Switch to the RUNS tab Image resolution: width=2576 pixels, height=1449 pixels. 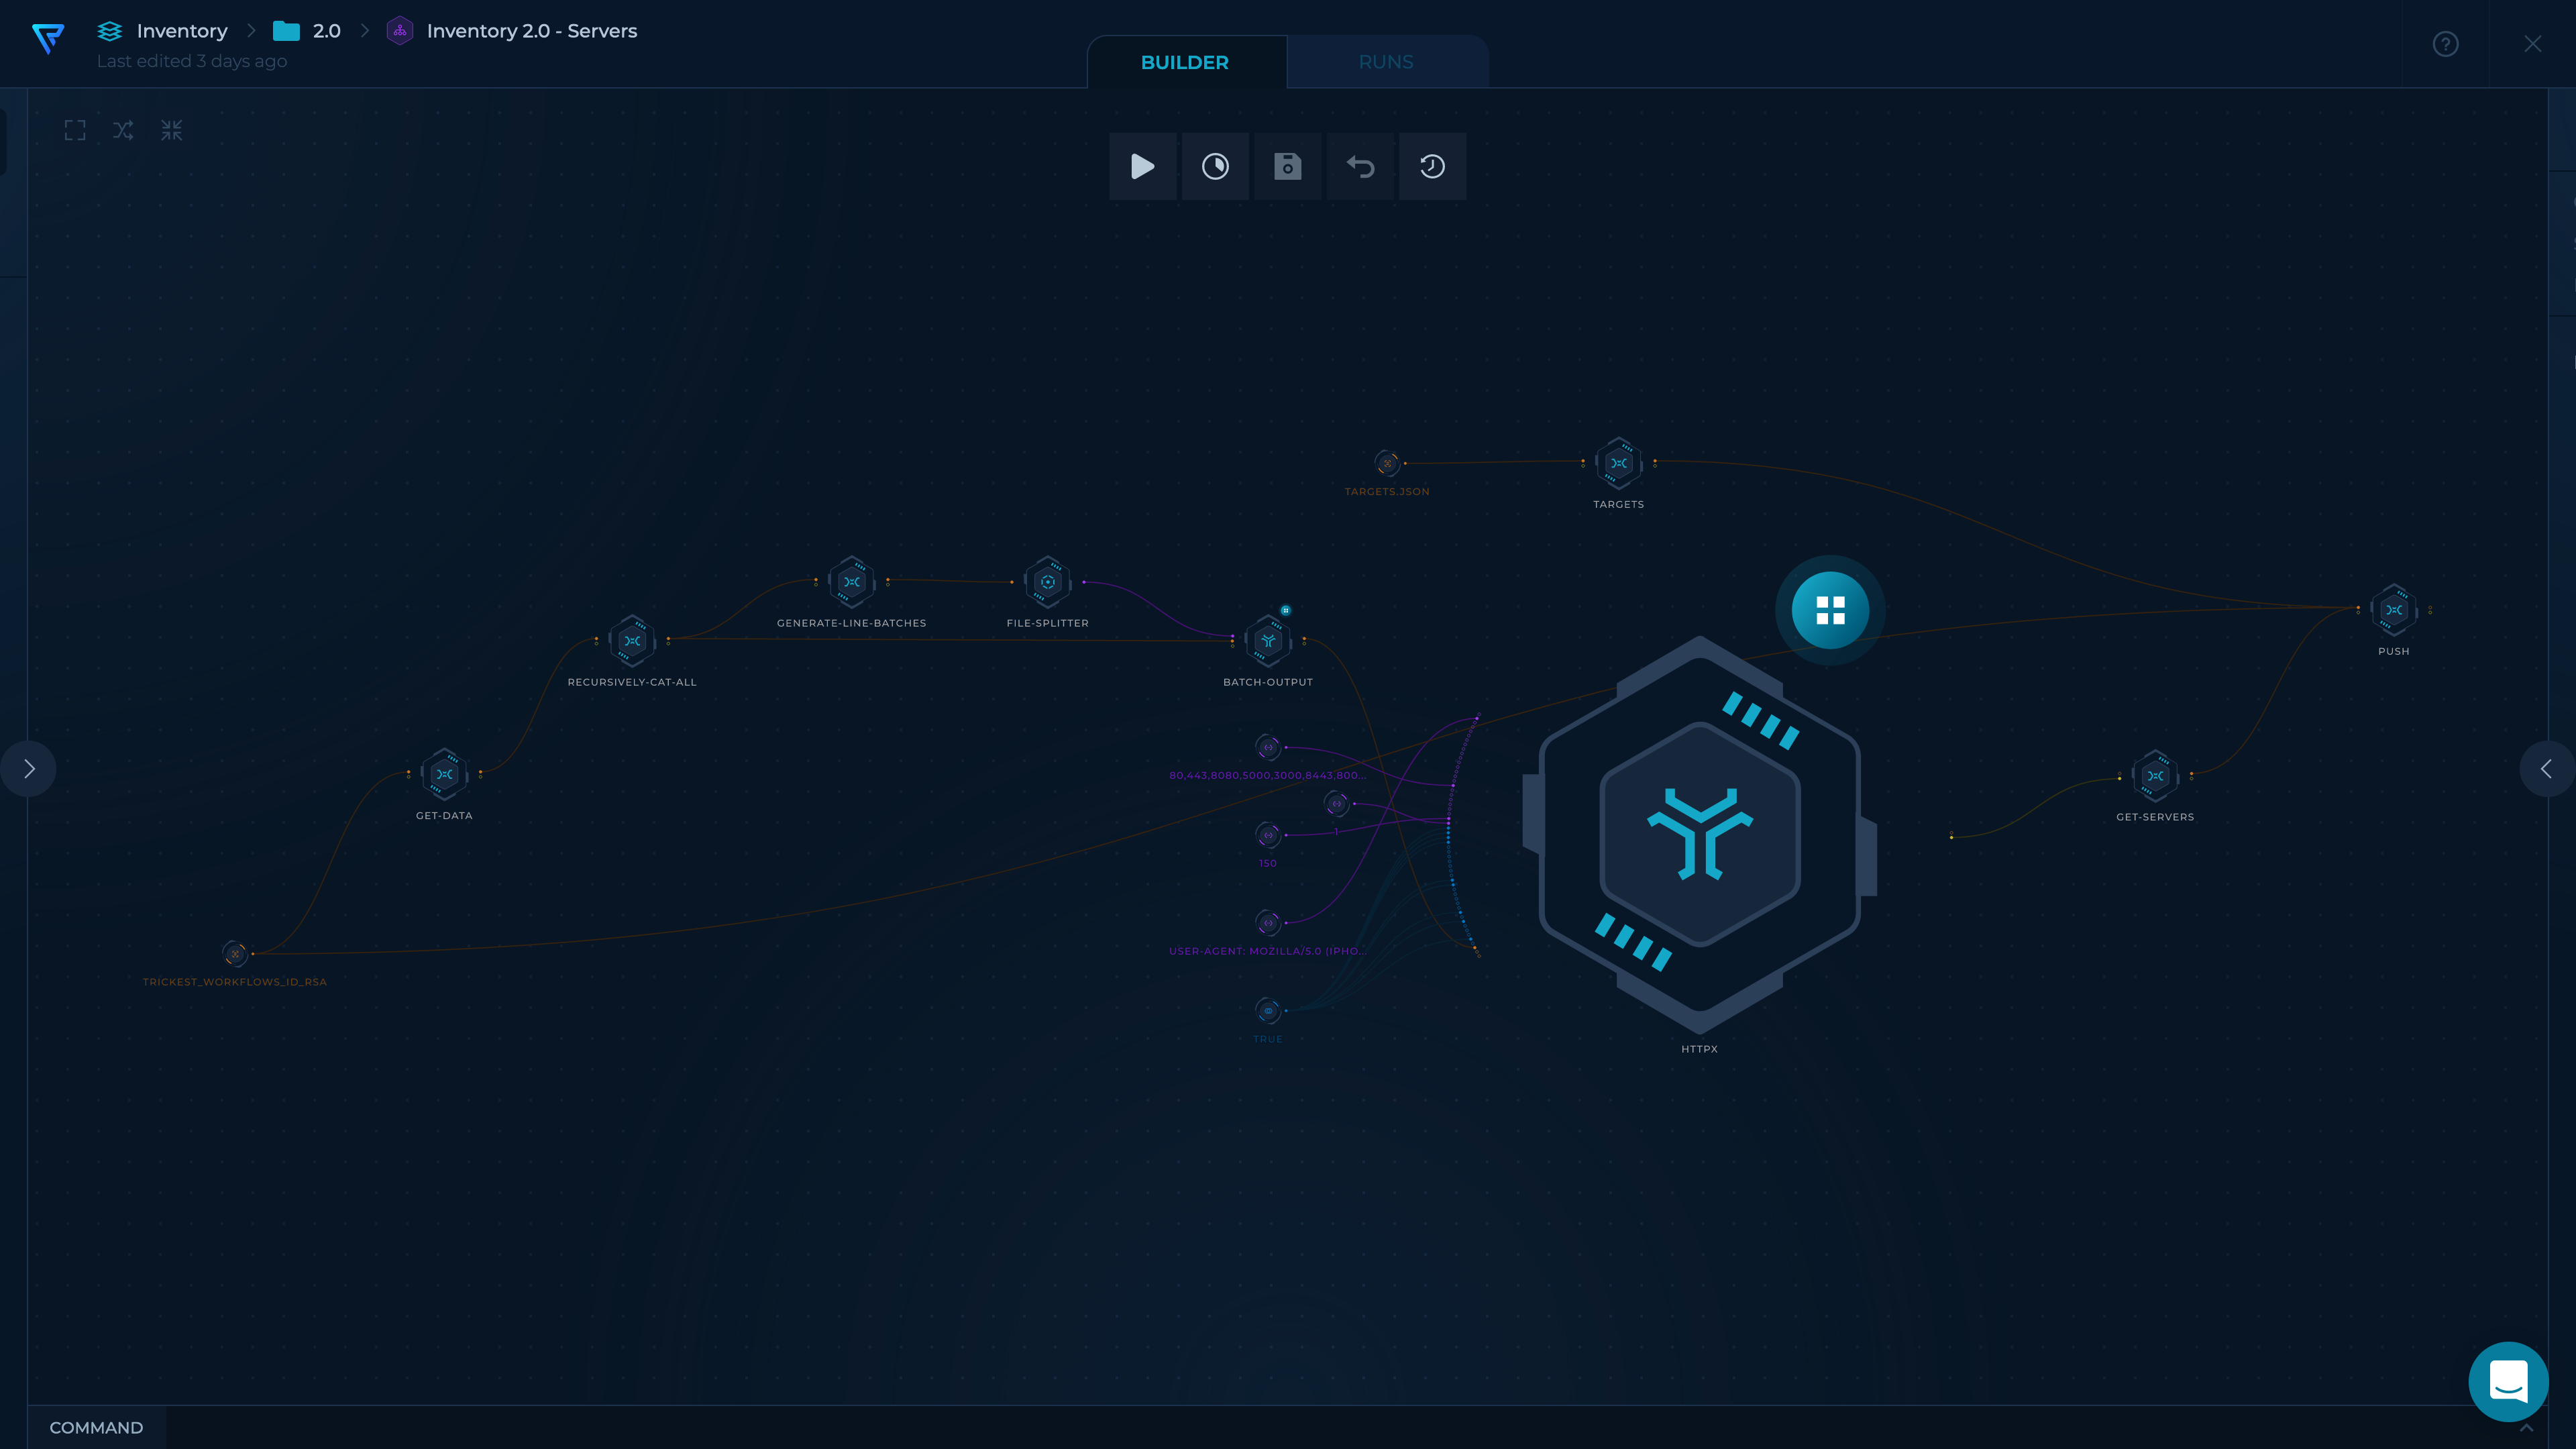(1385, 62)
